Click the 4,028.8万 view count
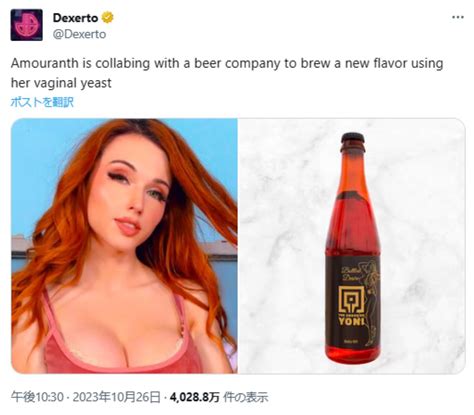Screen dimensions: 474x415 pos(195,397)
